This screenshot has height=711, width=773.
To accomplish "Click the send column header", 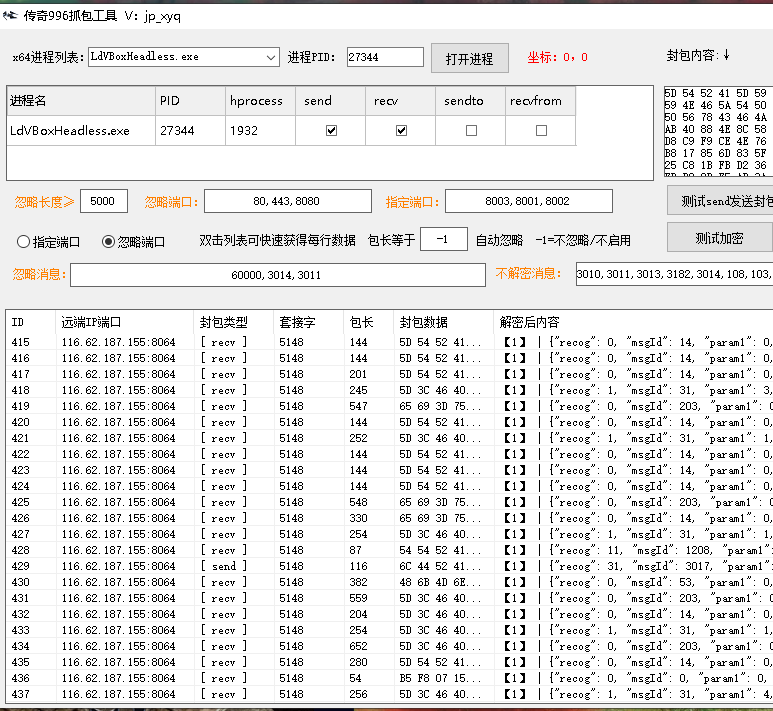I will pyautogui.click(x=330, y=101).
